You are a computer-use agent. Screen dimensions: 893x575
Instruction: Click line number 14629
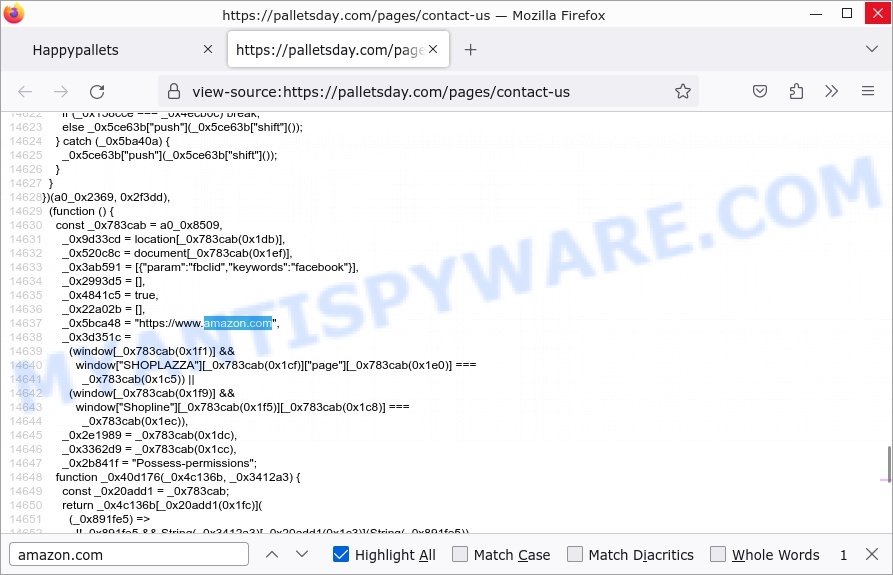(26, 211)
